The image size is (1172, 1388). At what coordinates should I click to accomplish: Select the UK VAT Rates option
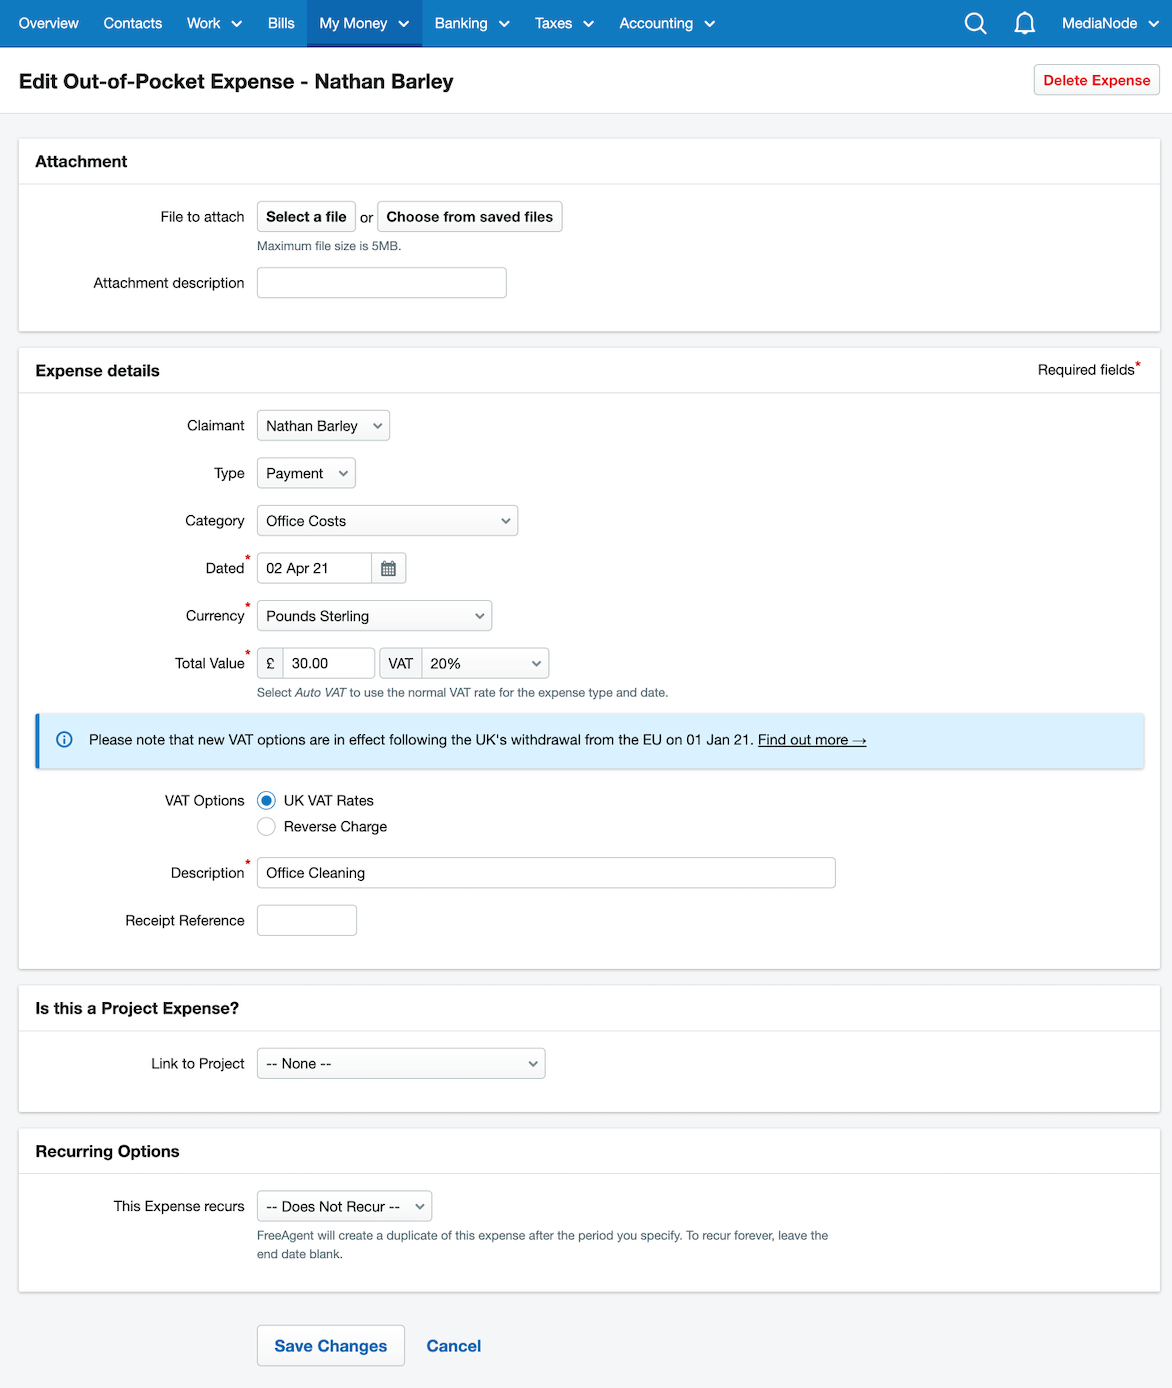click(x=266, y=800)
